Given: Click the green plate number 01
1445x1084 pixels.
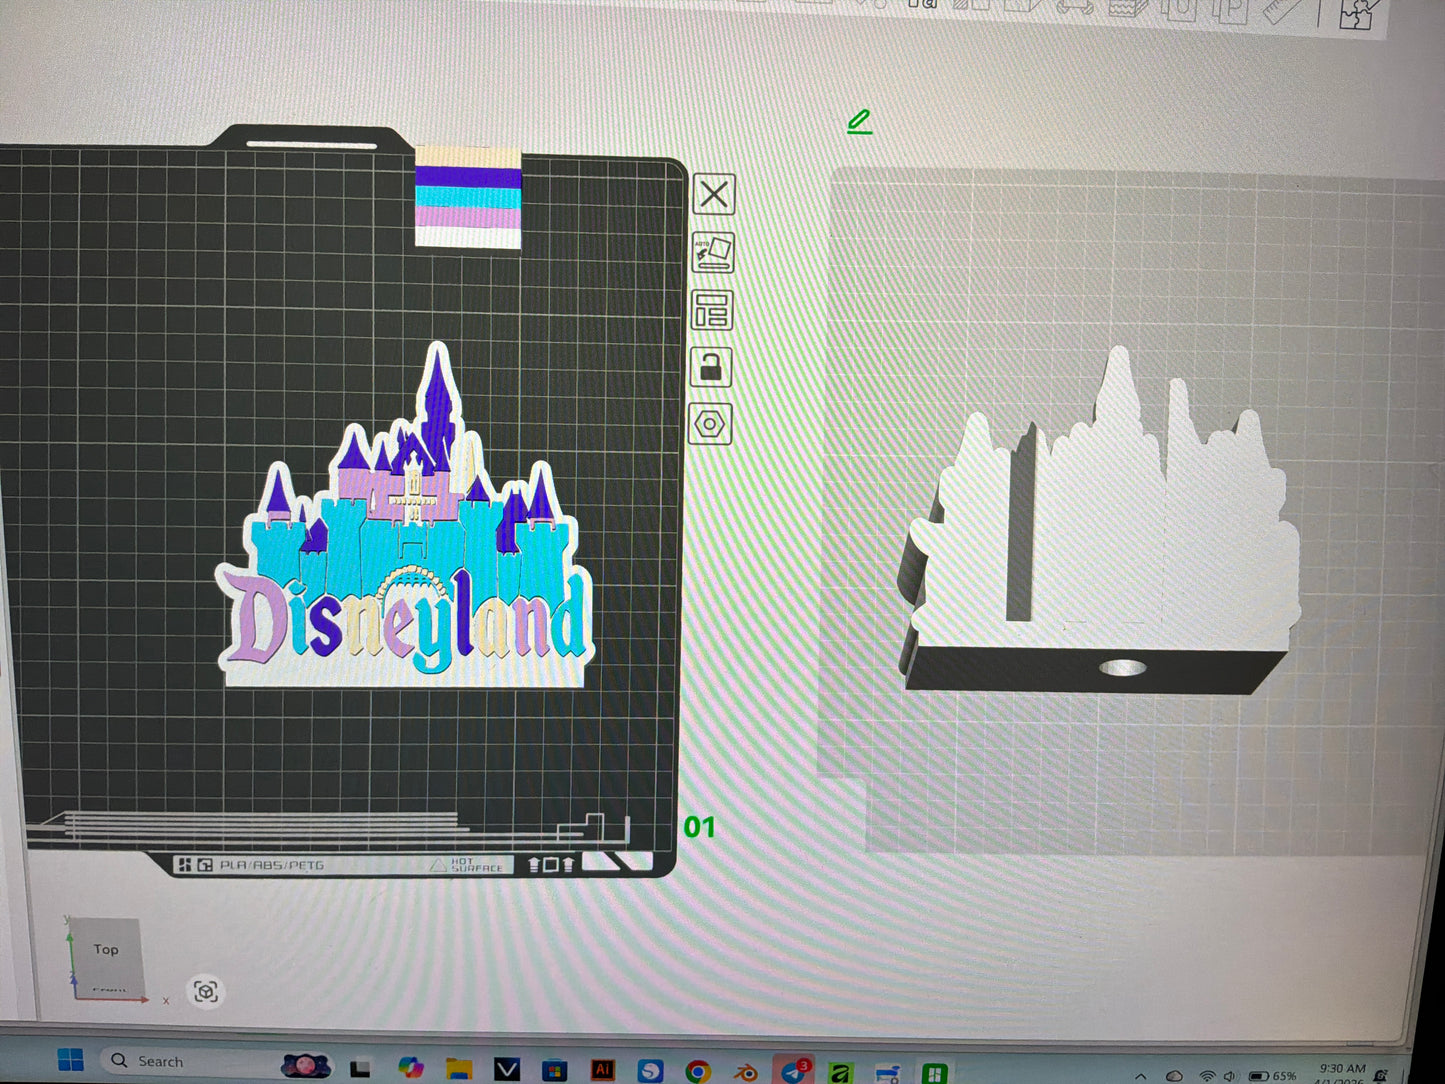Looking at the screenshot, I should tap(700, 827).
